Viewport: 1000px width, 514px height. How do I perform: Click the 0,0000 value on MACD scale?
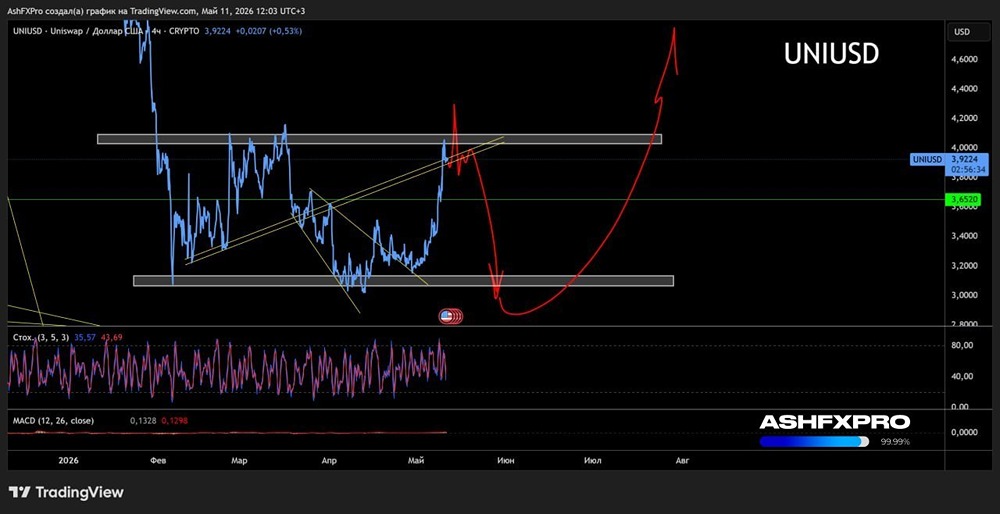(x=964, y=432)
